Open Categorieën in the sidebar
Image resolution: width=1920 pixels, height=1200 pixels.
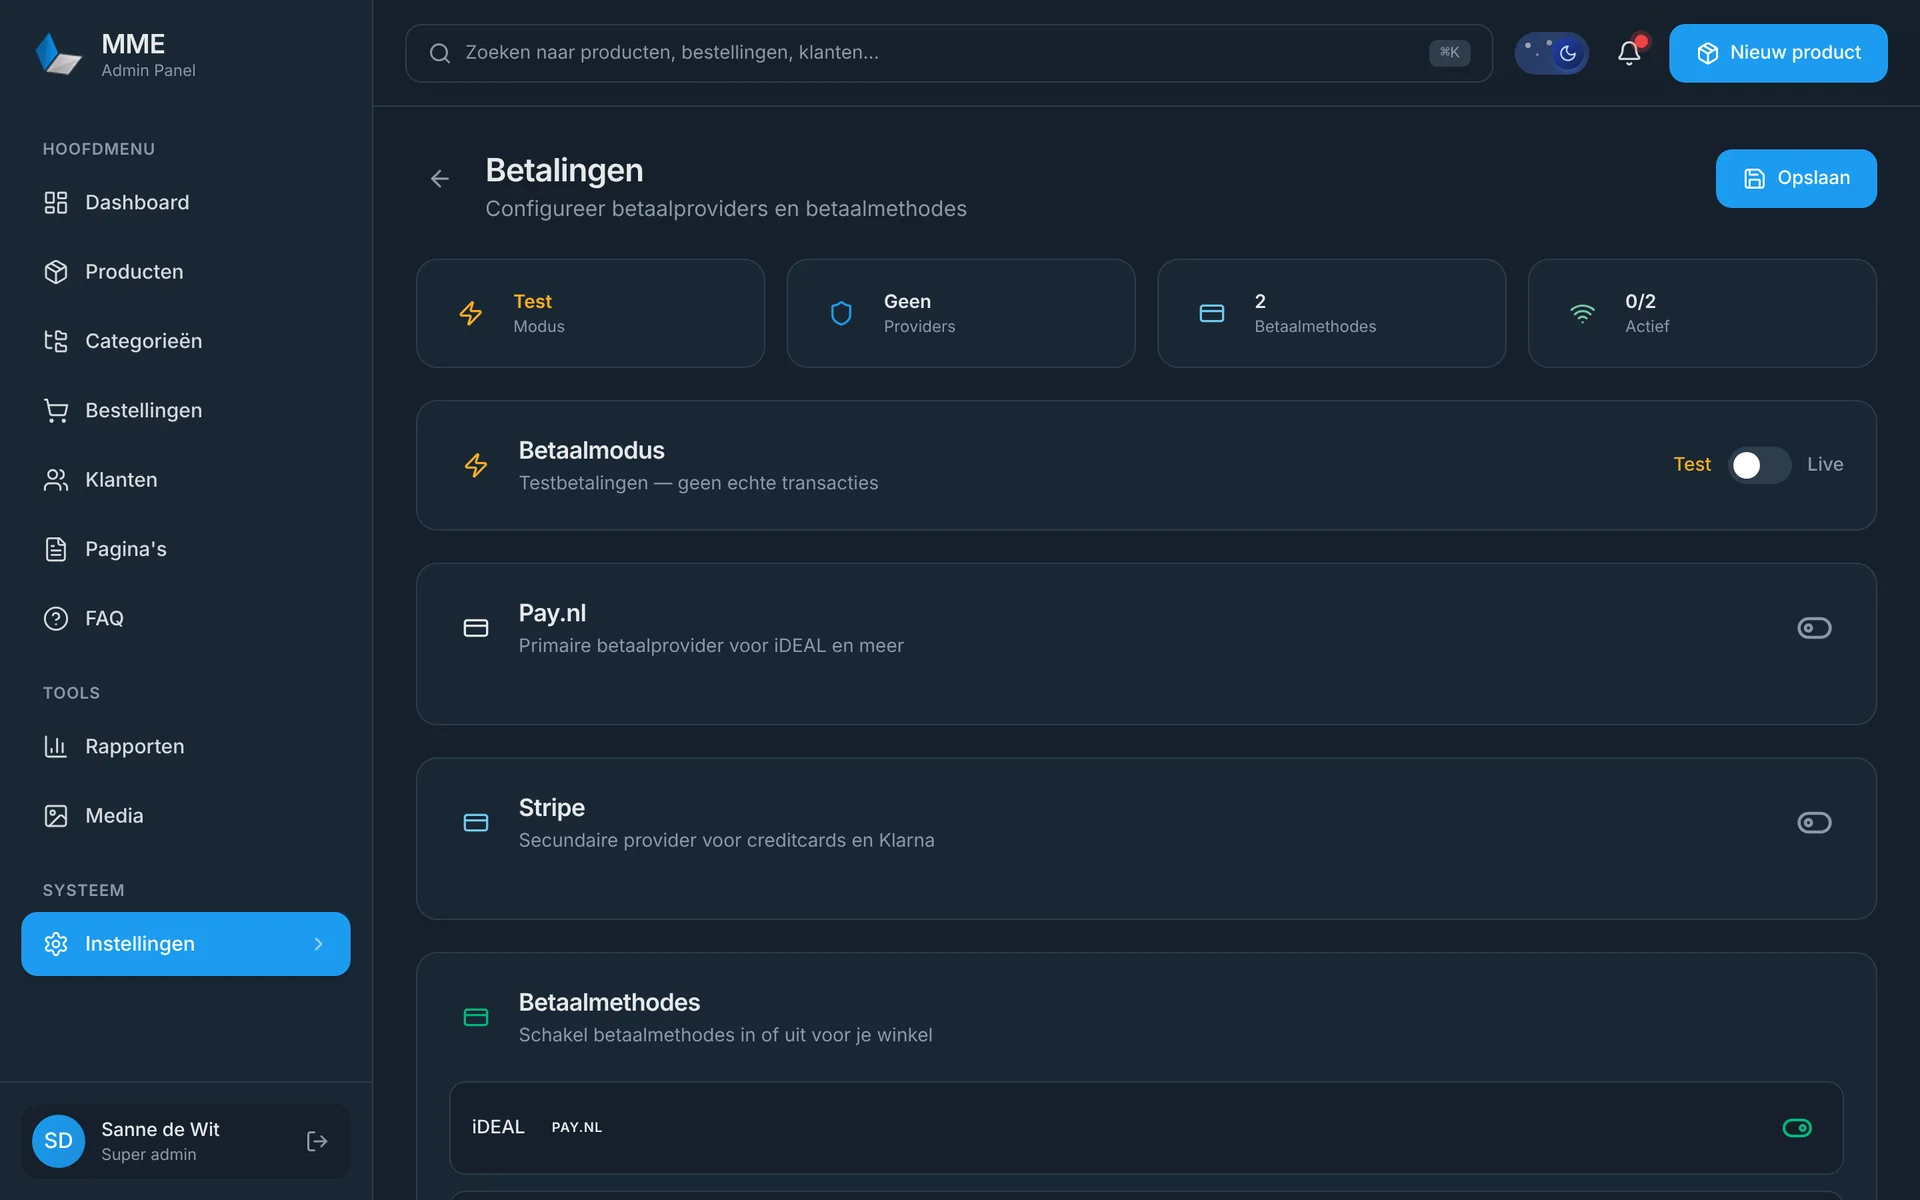(186, 341)
